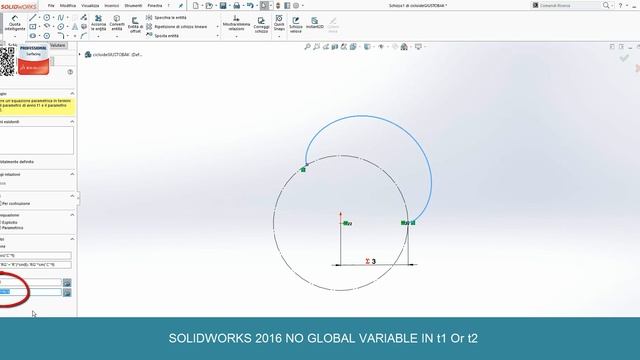This screenshot has width=640, height=360.
Task: Open the Quota intelligente dropdown arrow
Action: click(15, 37)
